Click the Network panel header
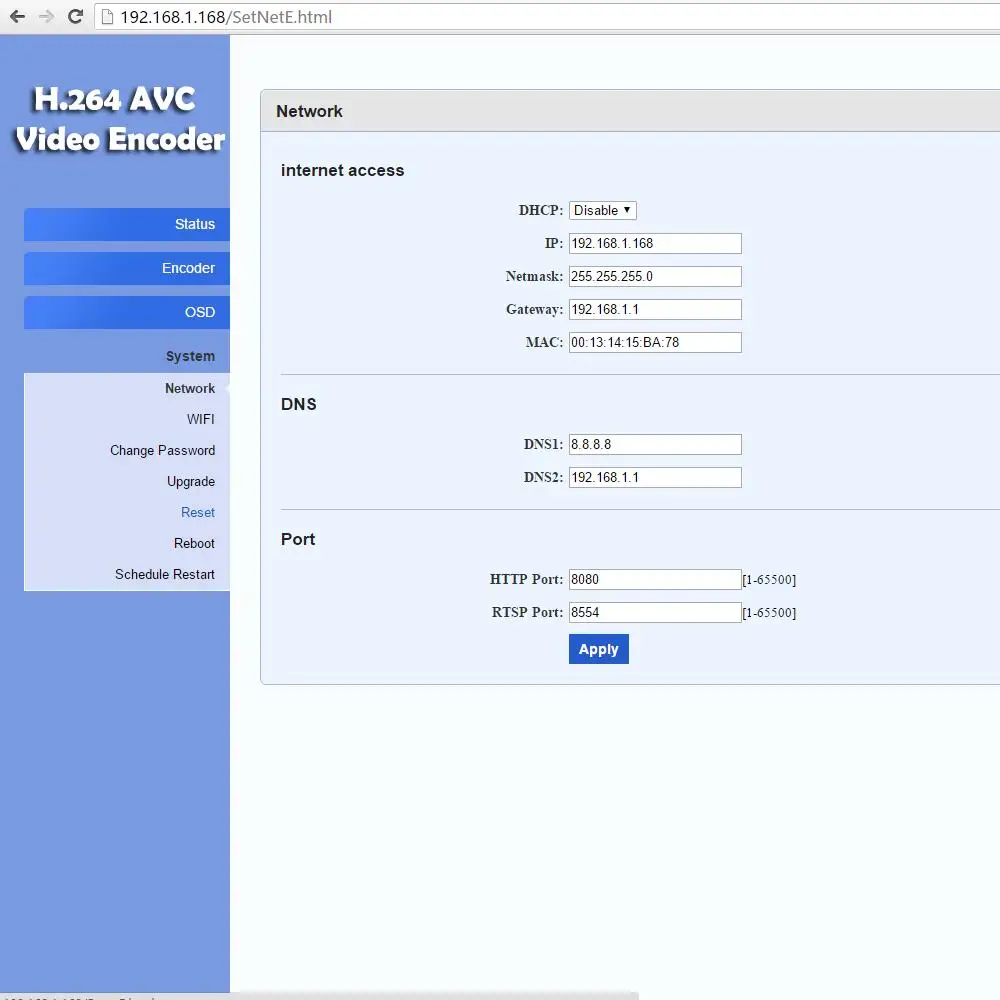Screen dimensions: 1000x1000 click(x=629, y=111)
